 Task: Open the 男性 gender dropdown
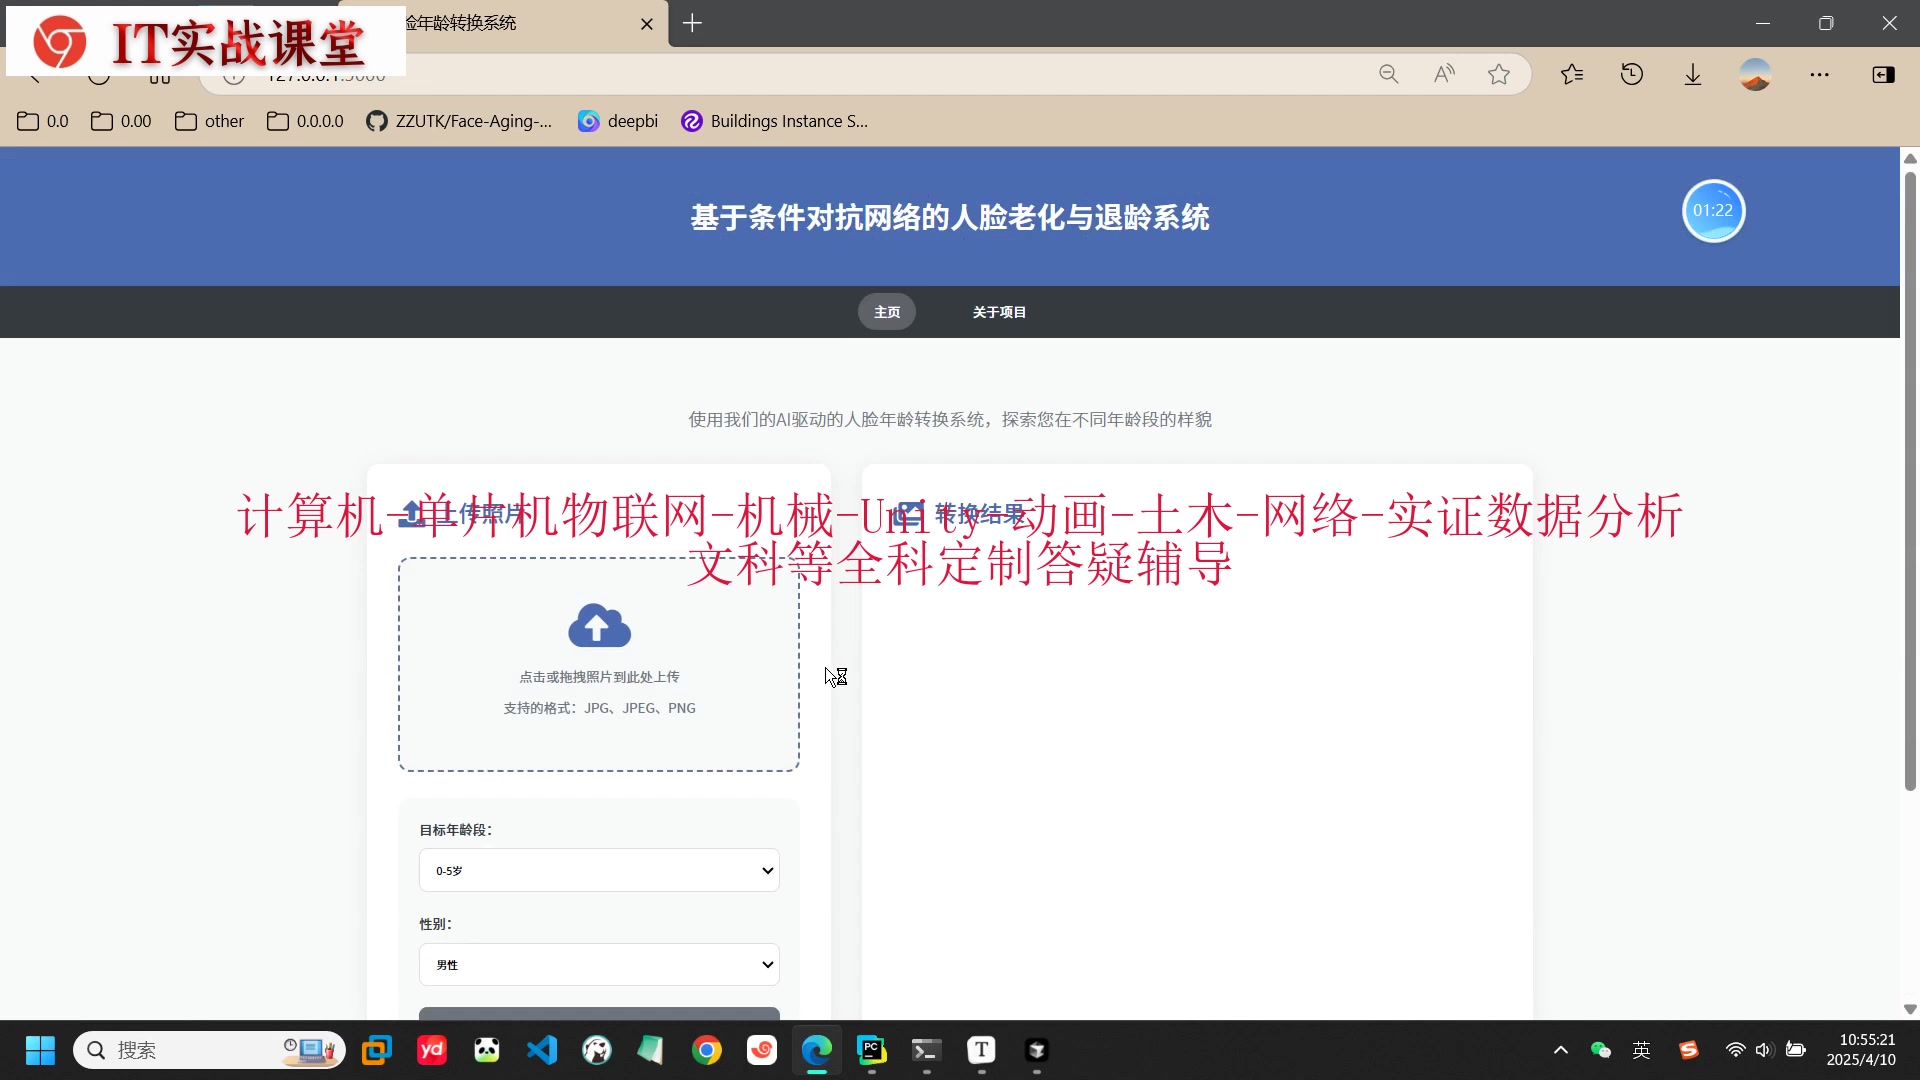[598, 964]
